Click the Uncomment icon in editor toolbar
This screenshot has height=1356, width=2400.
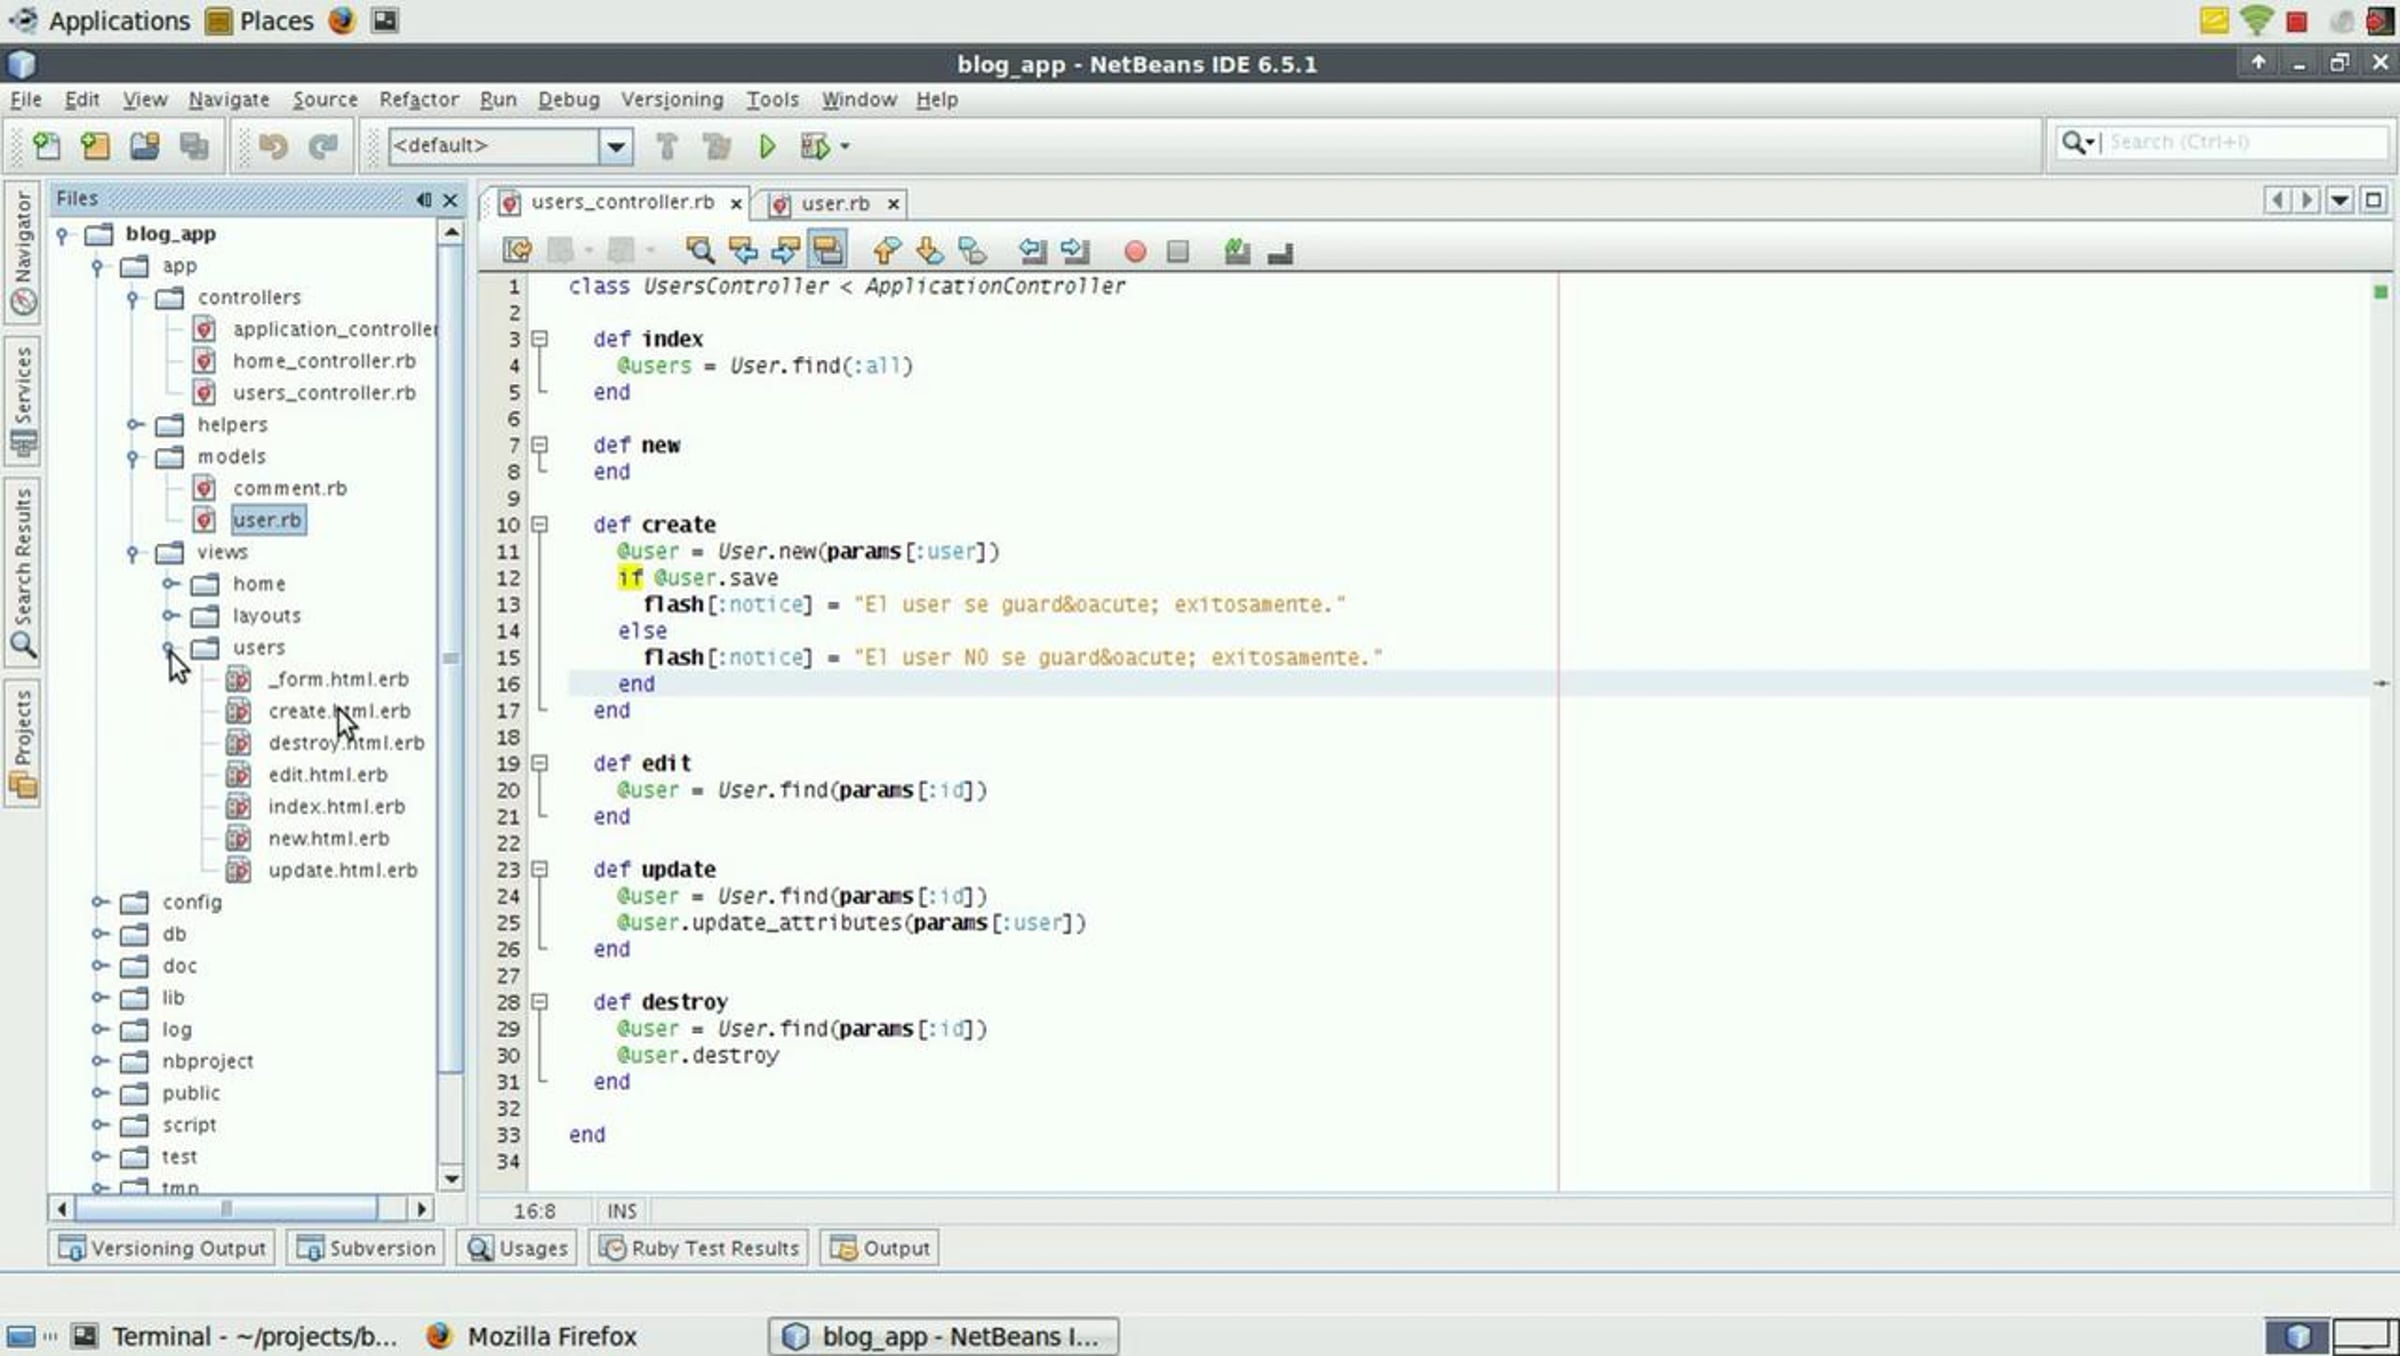(x=1280, y=251)
